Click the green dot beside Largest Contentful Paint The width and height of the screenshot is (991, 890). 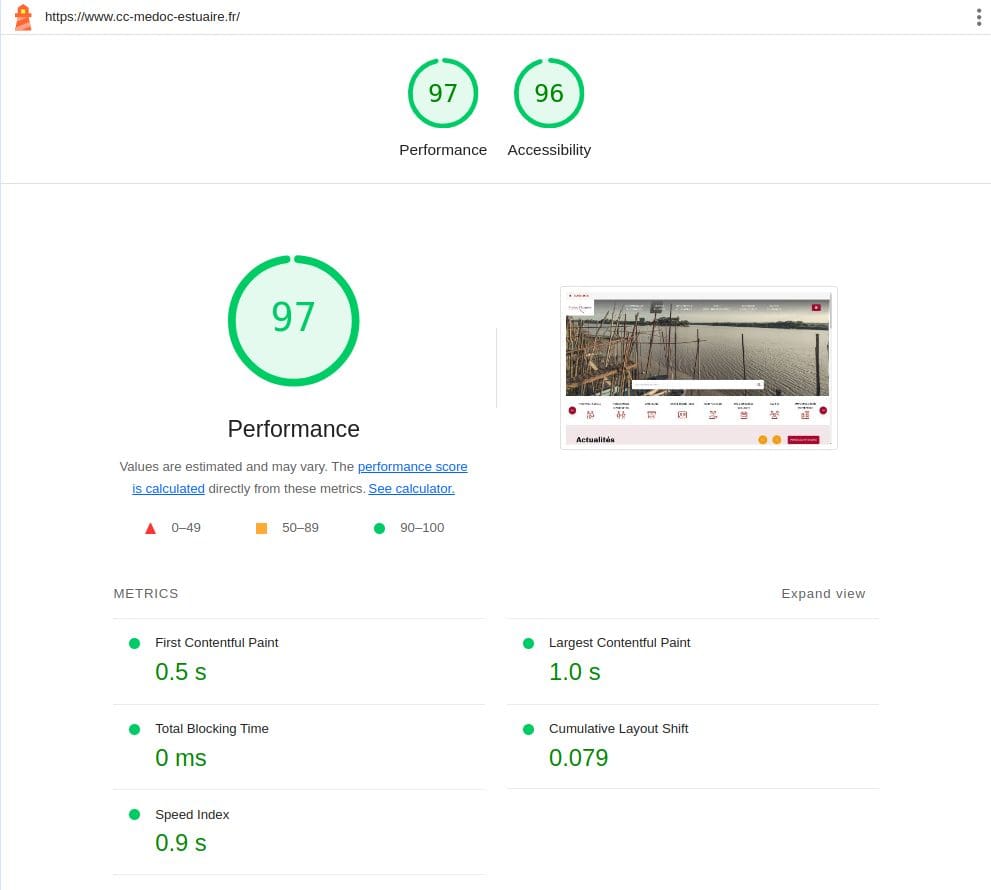(x=528, y=643)
